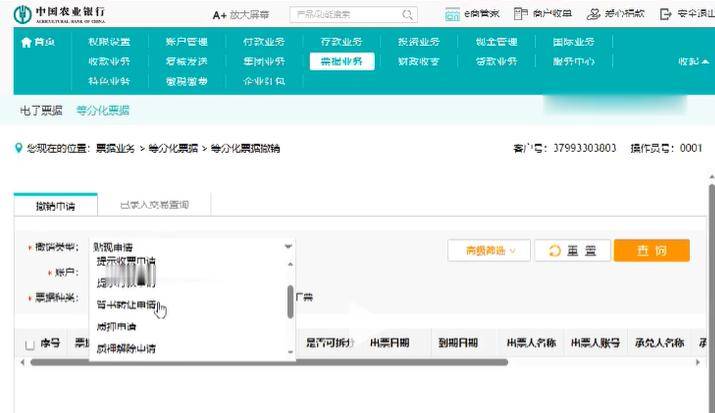Open the 等分化票据 sub-navigation link
Image resolution: width=715 pixels, height=413 pixels.
(x=103, y=110)
